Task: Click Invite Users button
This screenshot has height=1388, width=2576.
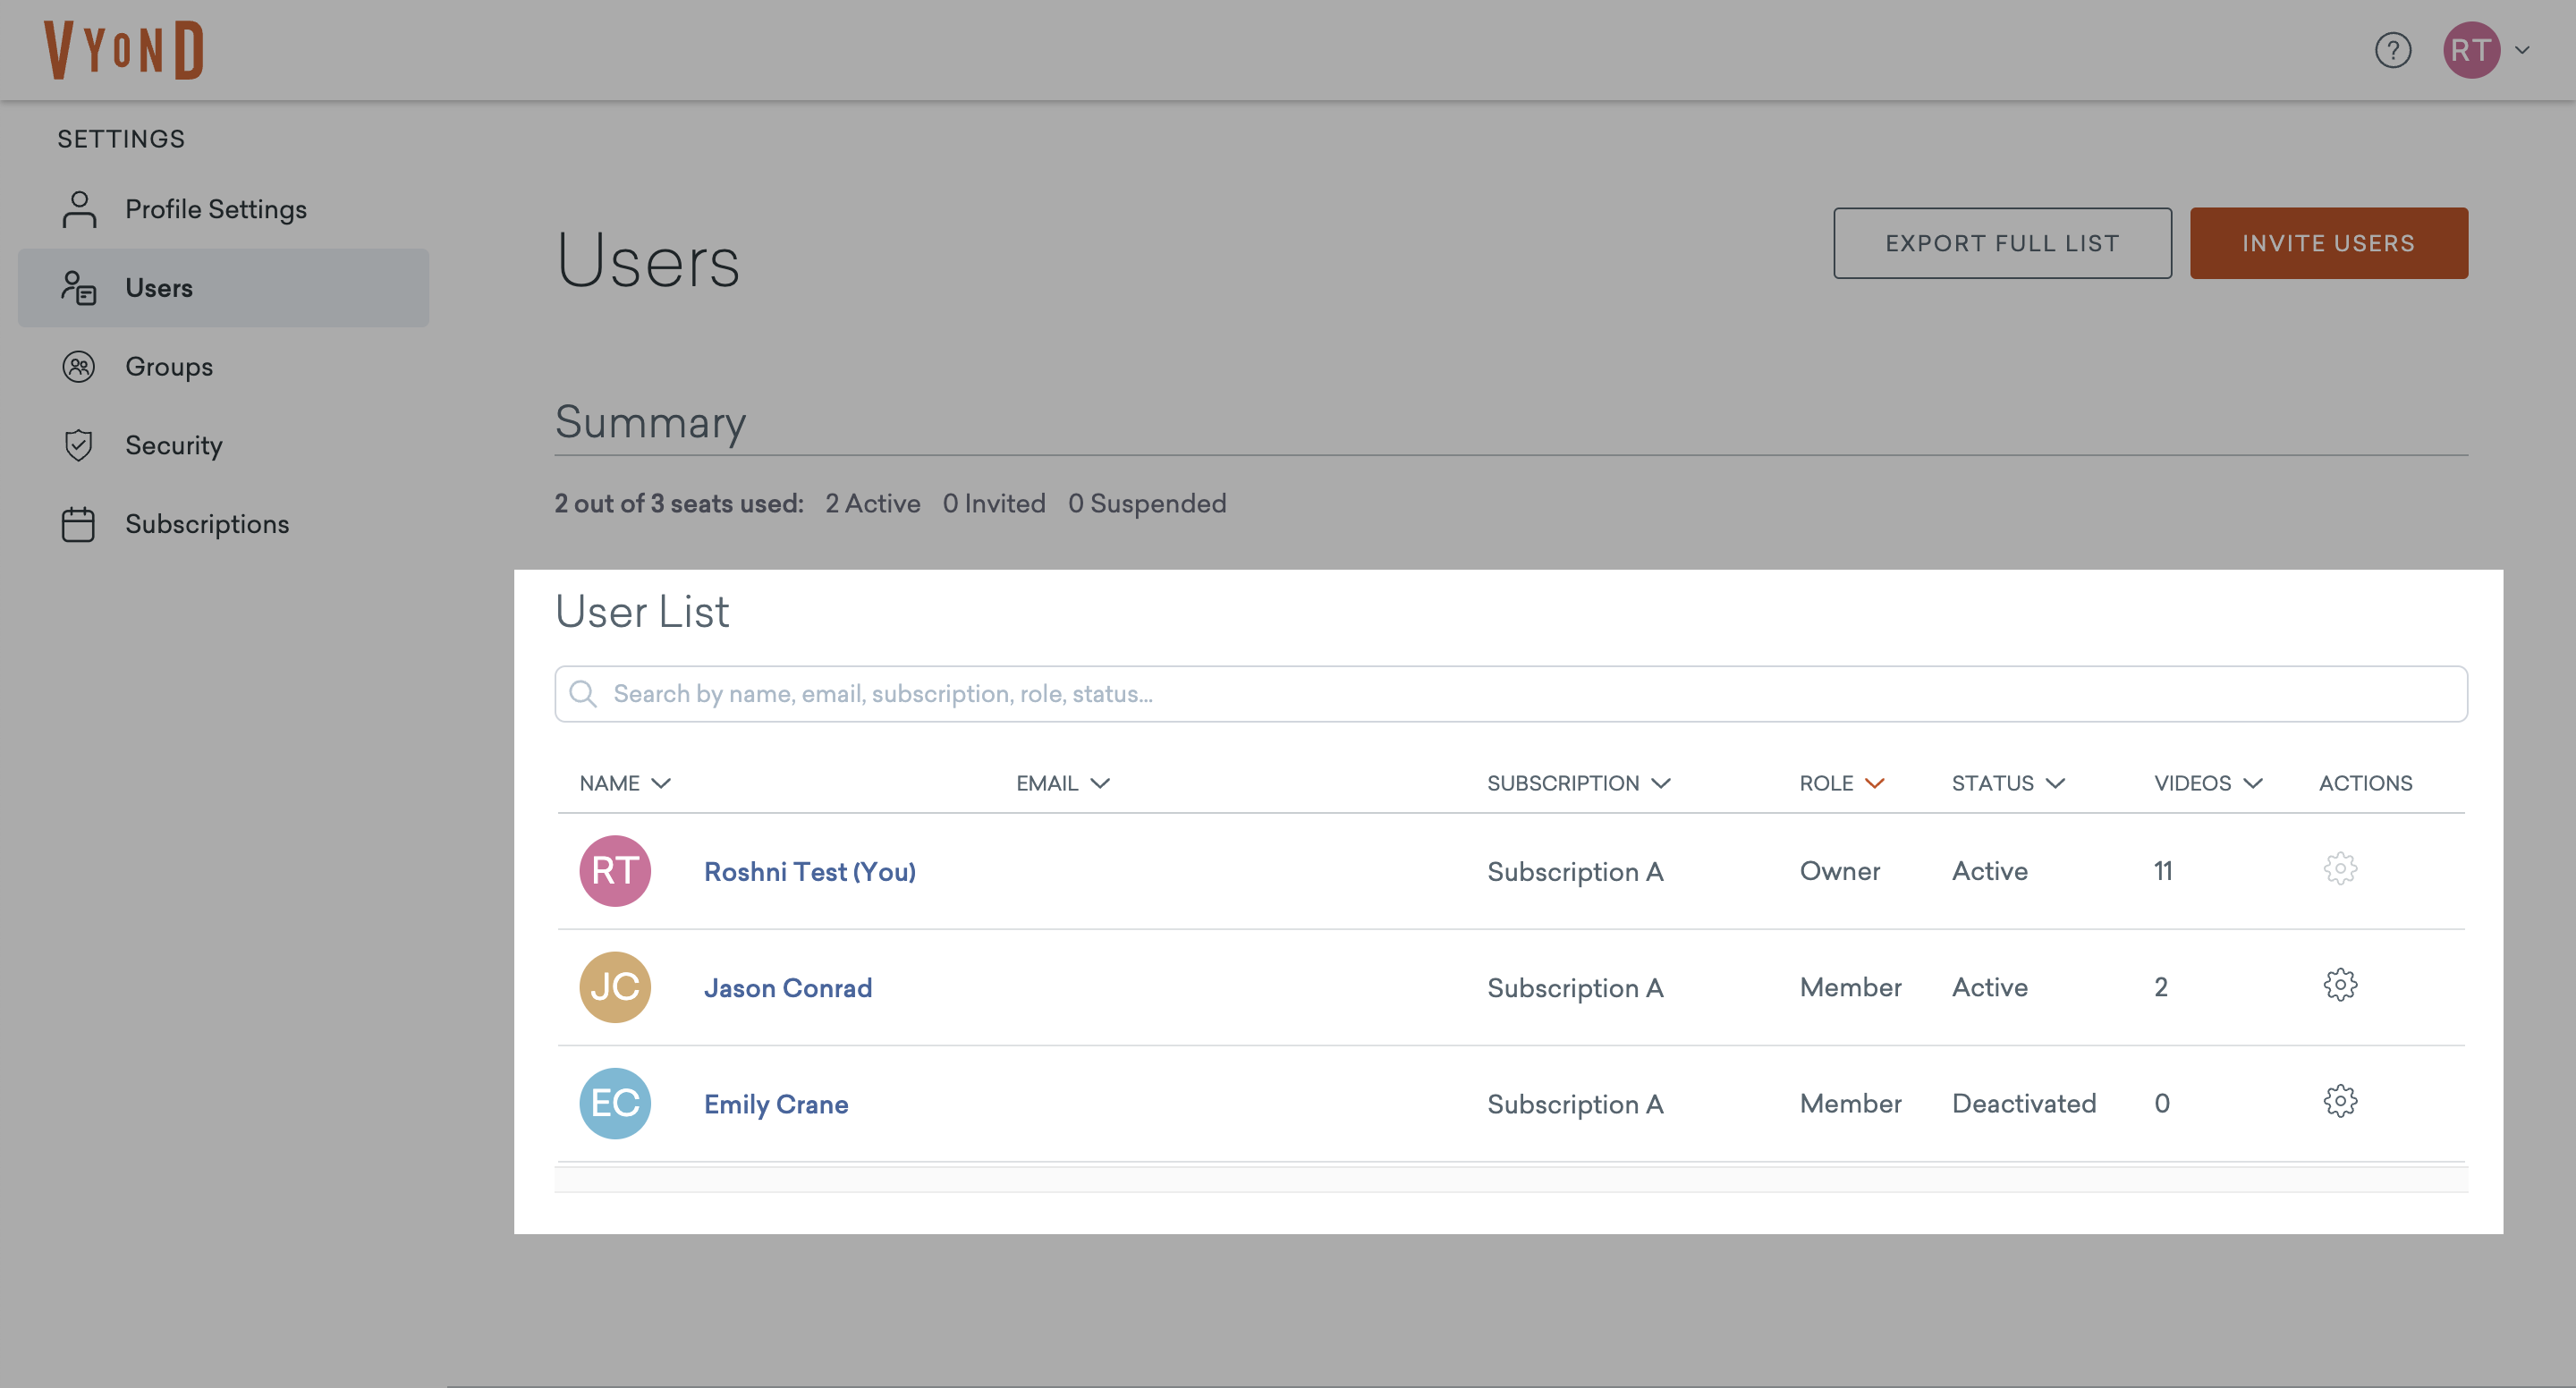Action: [2328, 243]
